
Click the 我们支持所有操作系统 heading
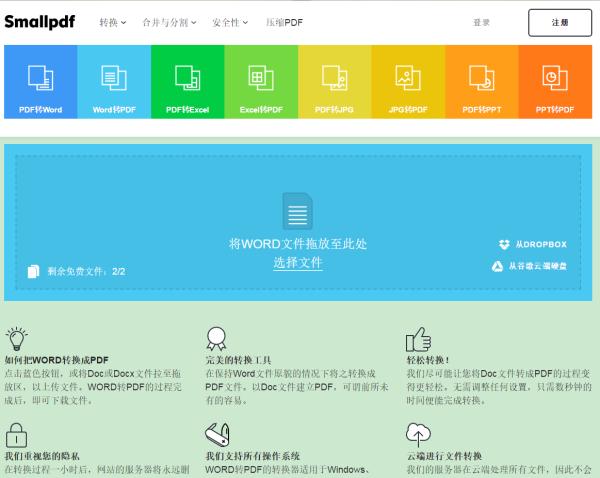(x=253, y=456)
